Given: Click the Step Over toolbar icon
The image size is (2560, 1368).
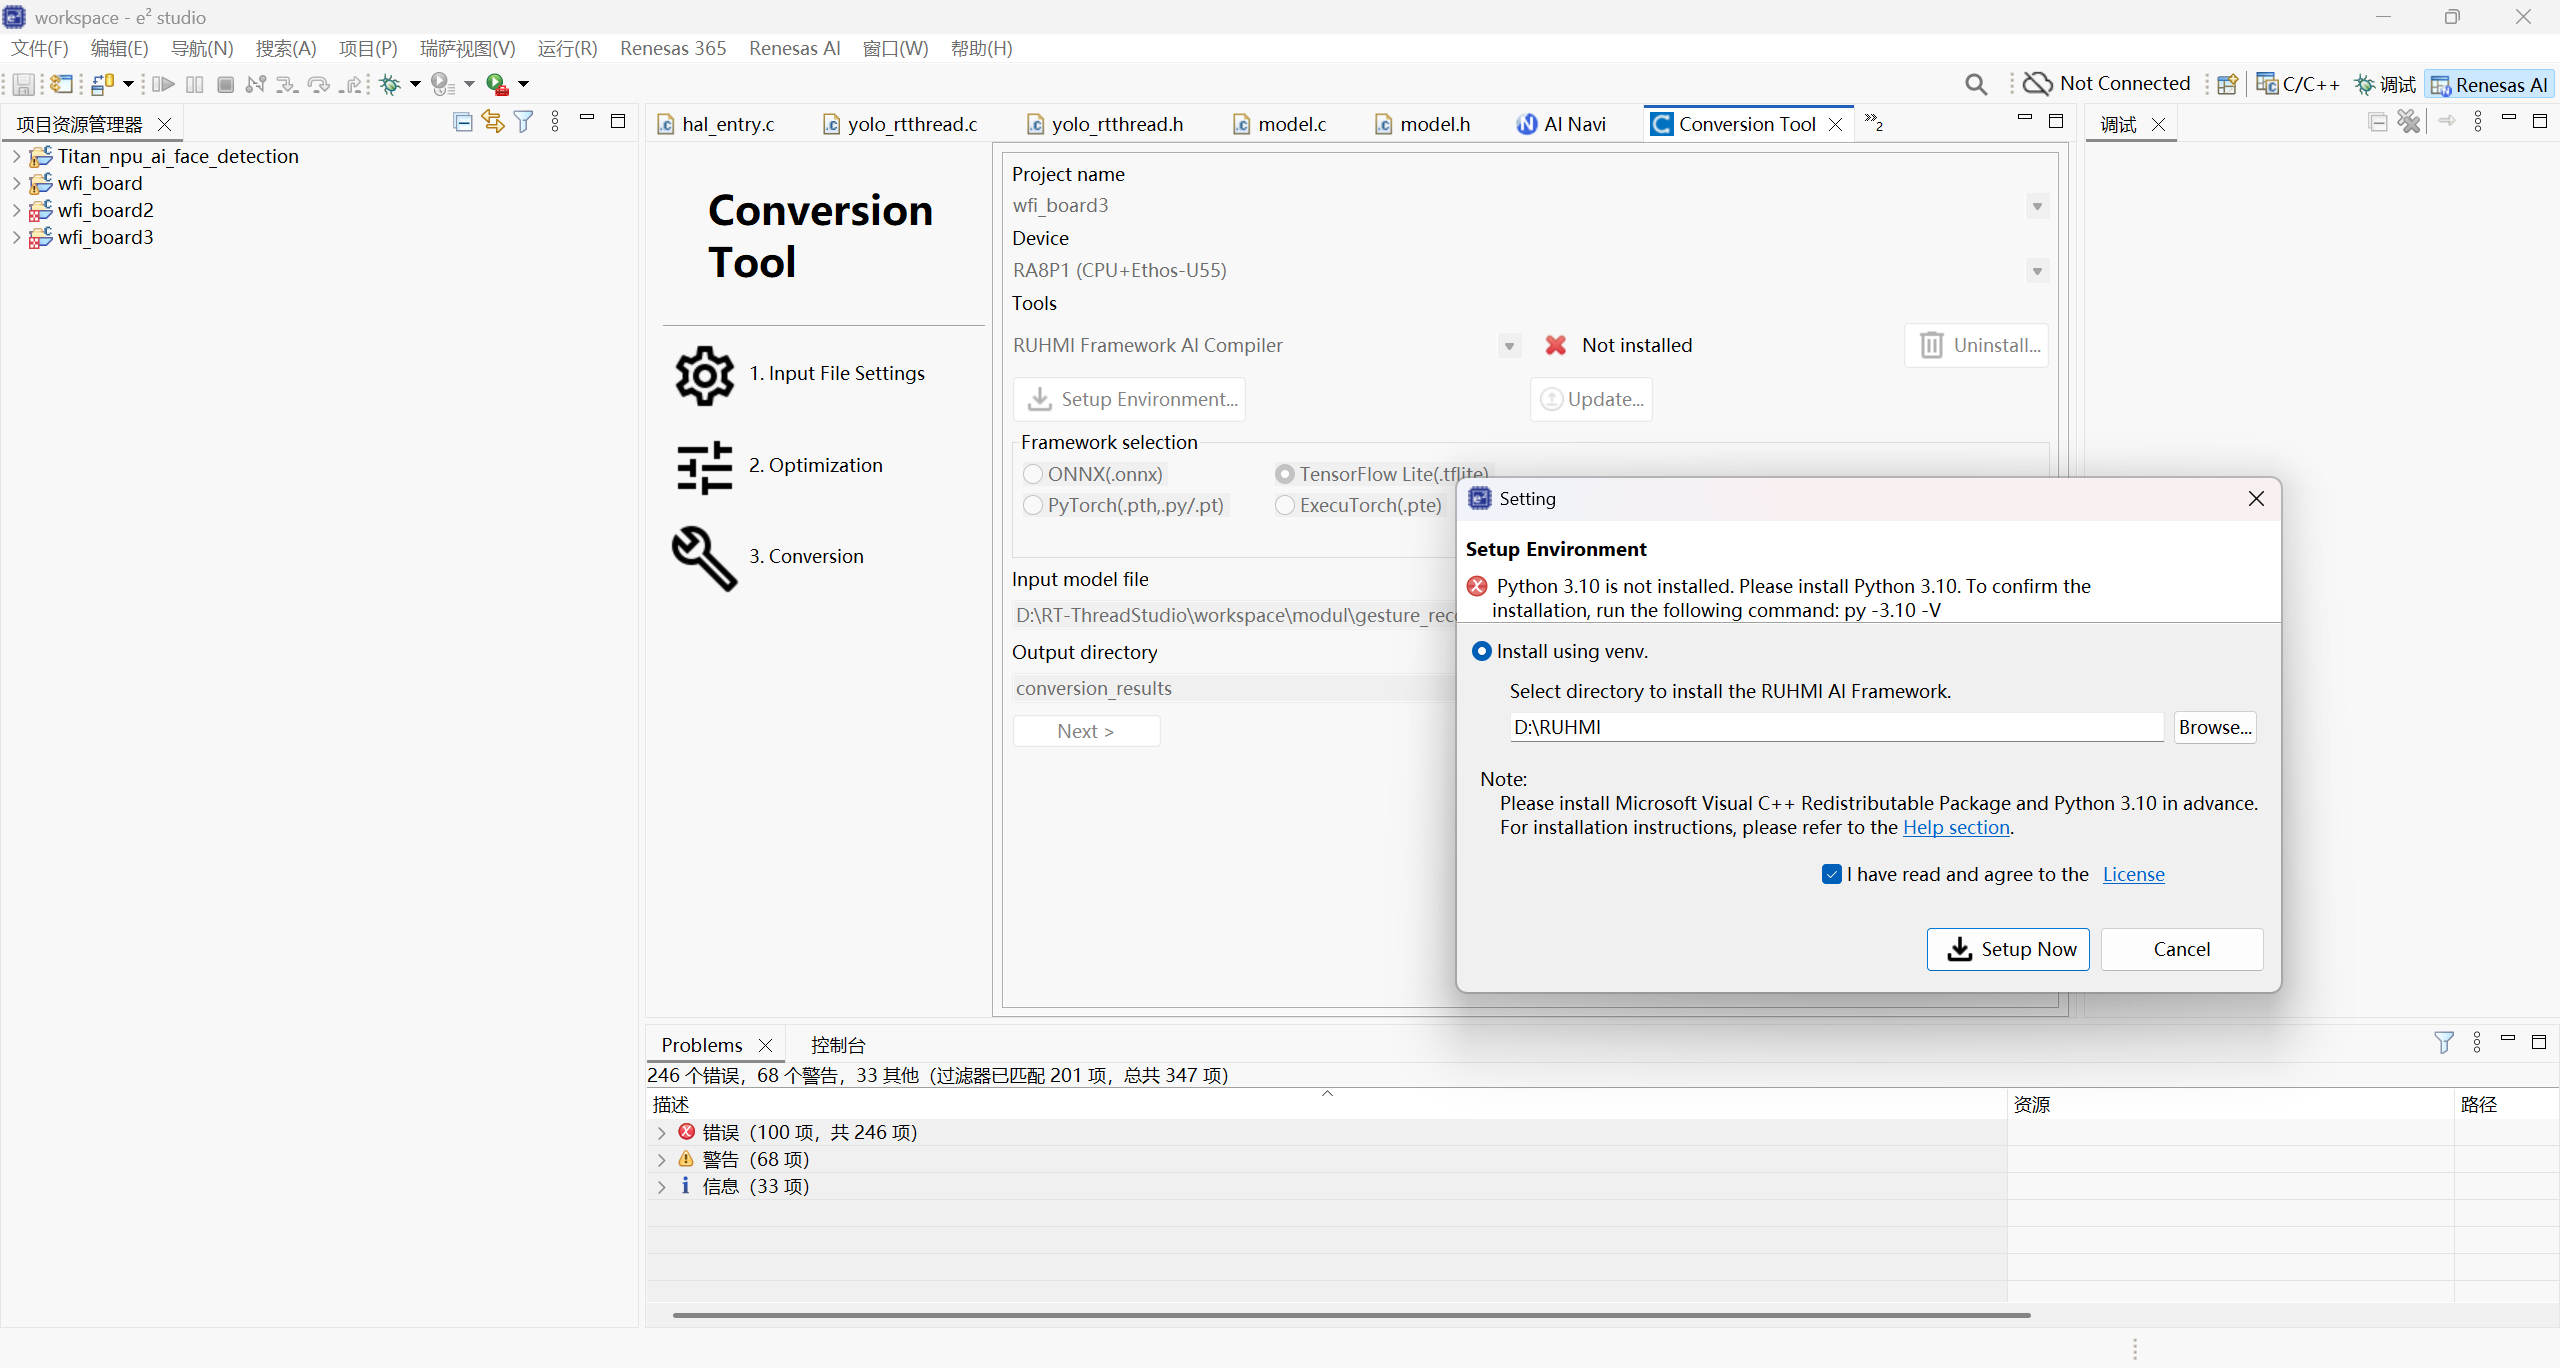Looking at the screenshot, I should [x=319, y=85].
